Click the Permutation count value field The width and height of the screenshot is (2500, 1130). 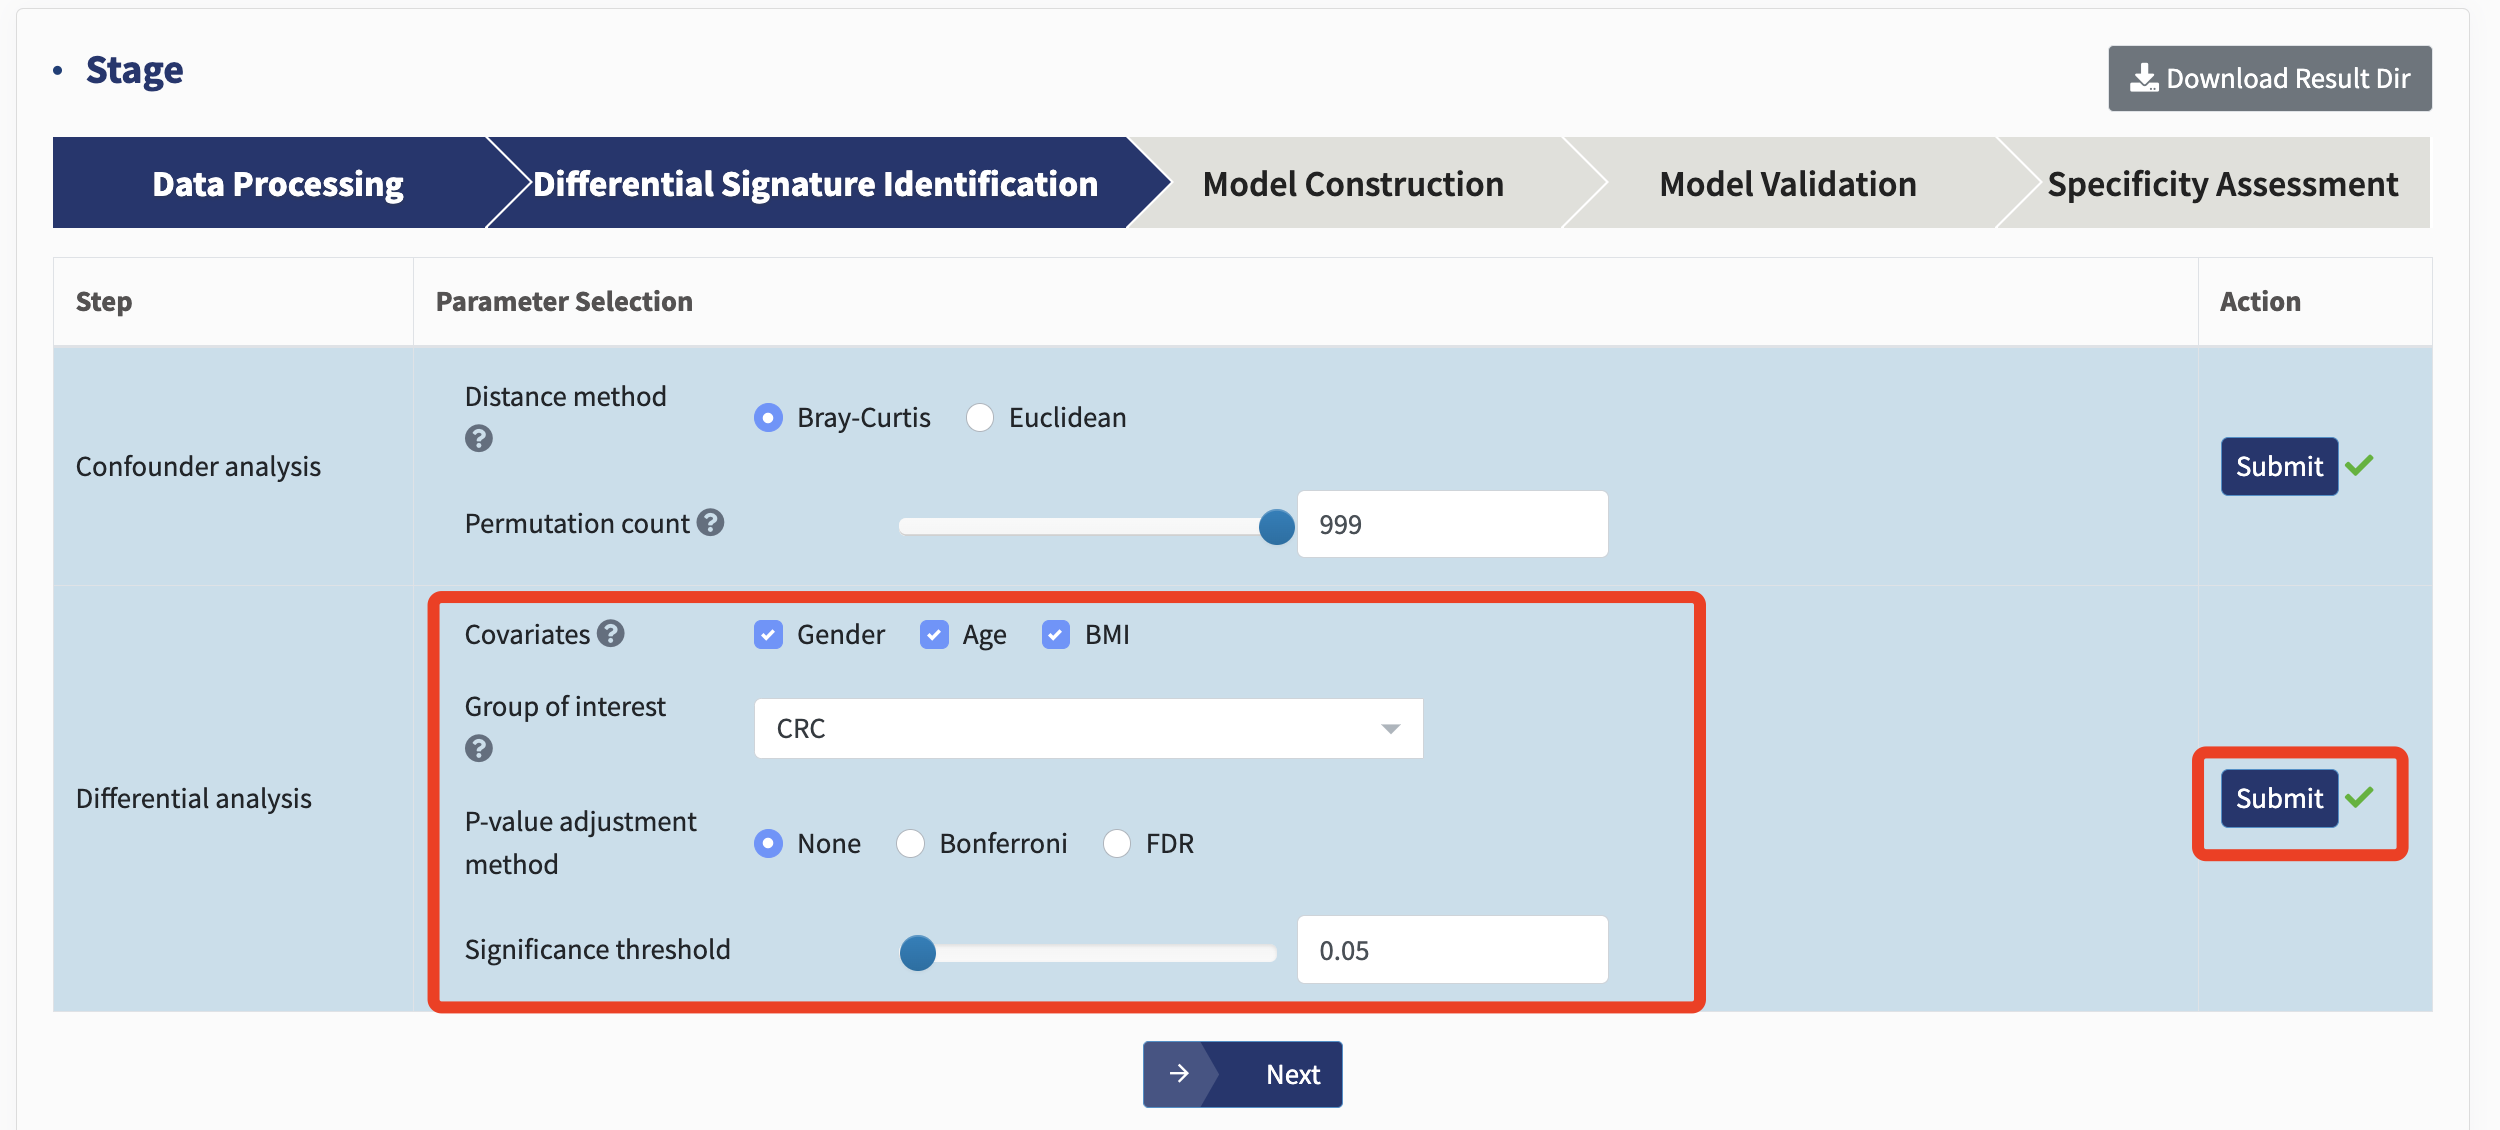pyautogui.click(x=1453, y=525)
